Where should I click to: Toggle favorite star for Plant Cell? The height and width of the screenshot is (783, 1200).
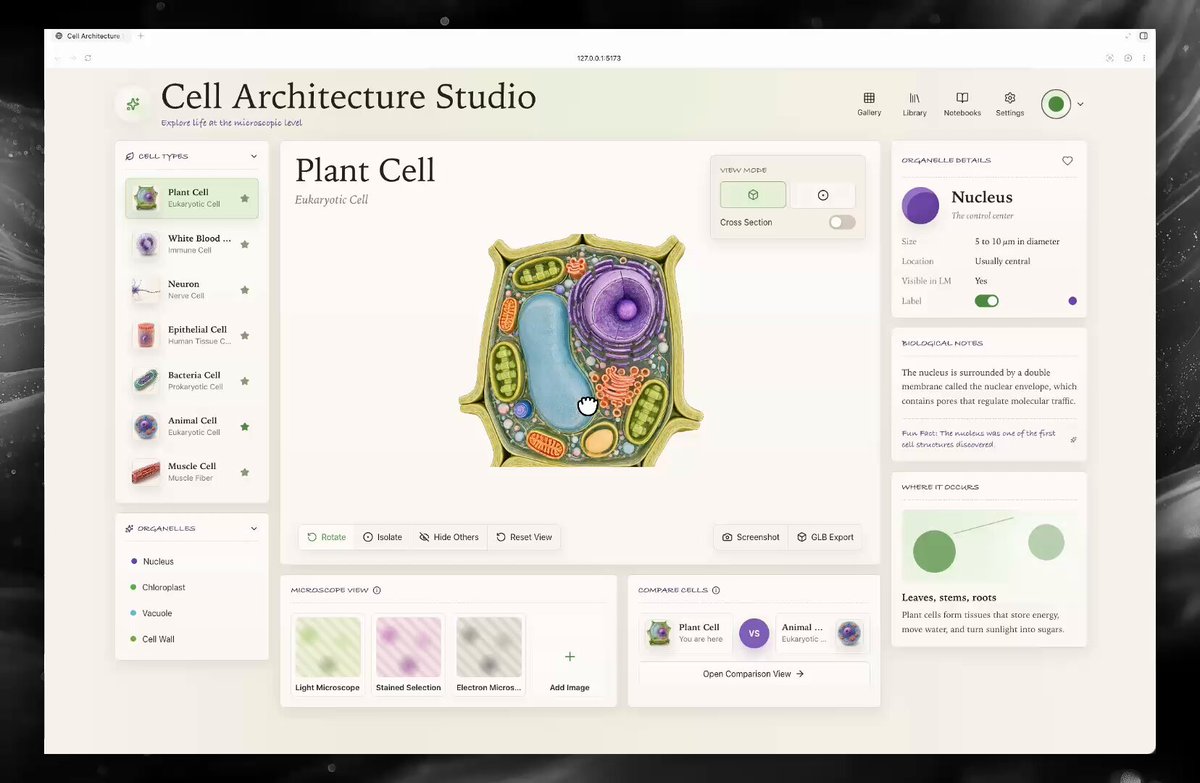pos(245,198)
